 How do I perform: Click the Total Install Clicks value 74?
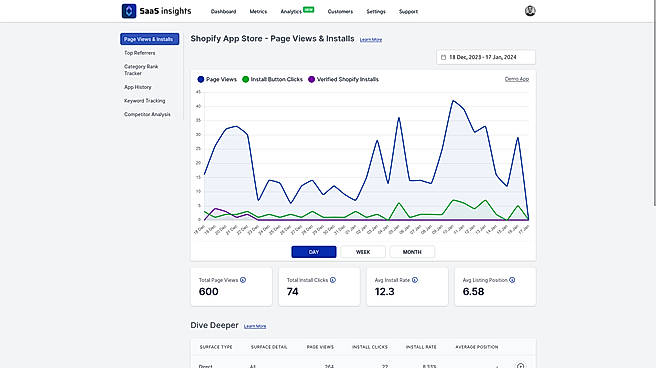(292, 291)
